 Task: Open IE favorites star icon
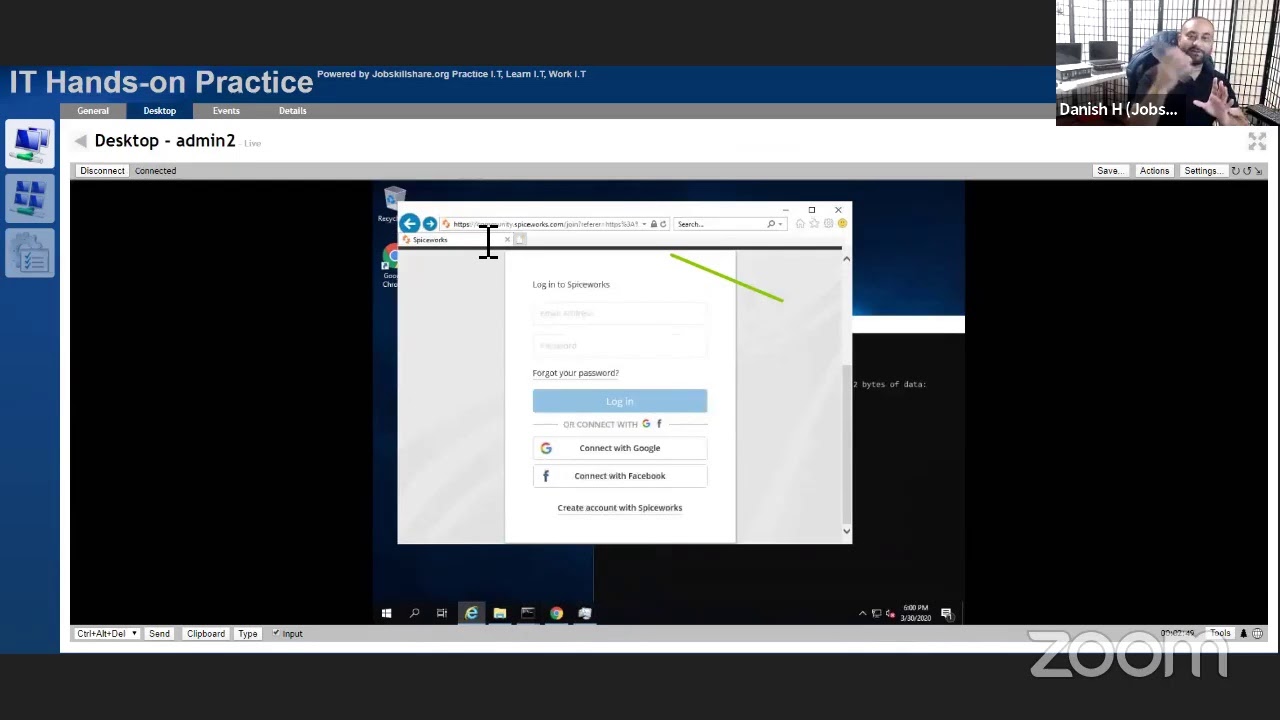tap(814, 224)
